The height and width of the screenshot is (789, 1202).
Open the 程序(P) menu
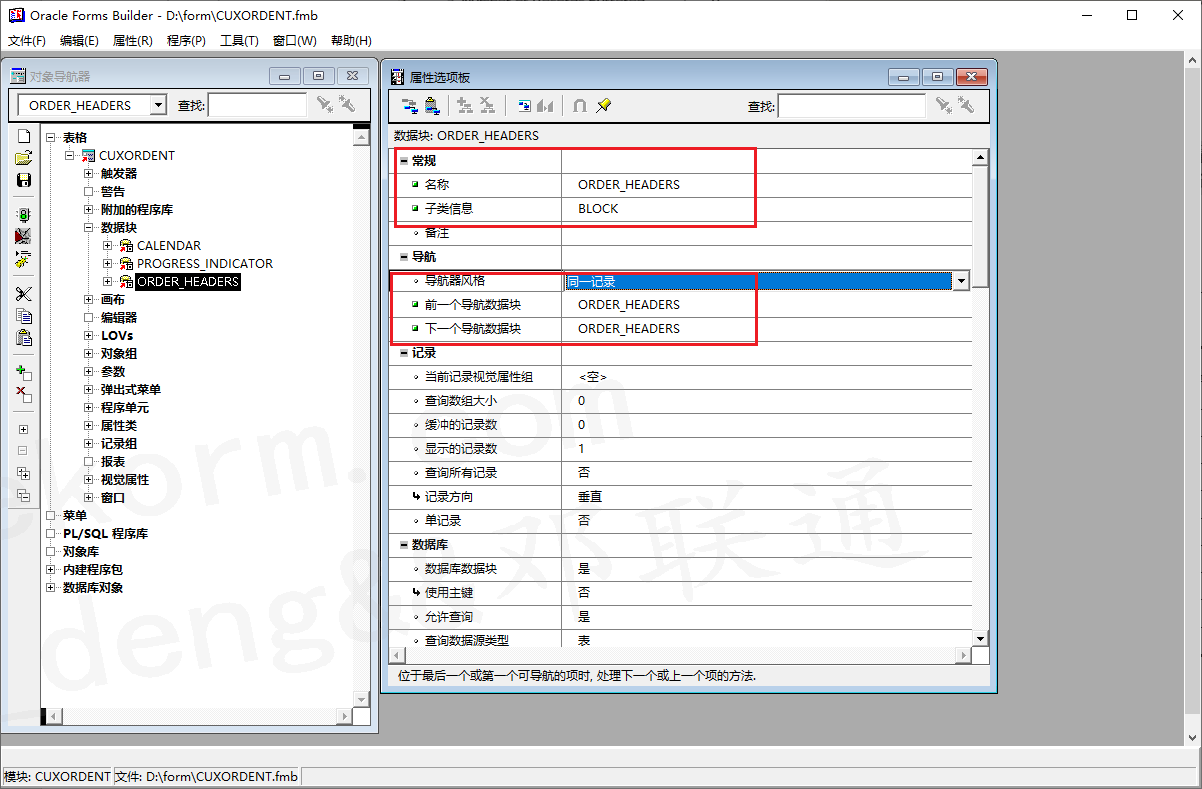pyautogui.click(x=185, y=40)
